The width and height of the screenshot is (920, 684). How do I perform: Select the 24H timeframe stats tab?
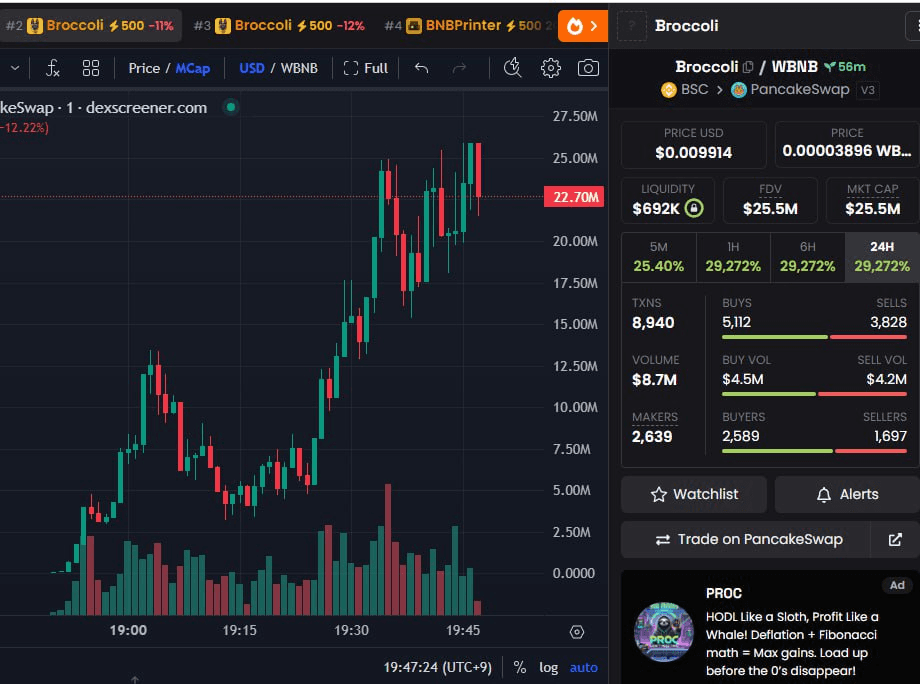pos(882,257)
